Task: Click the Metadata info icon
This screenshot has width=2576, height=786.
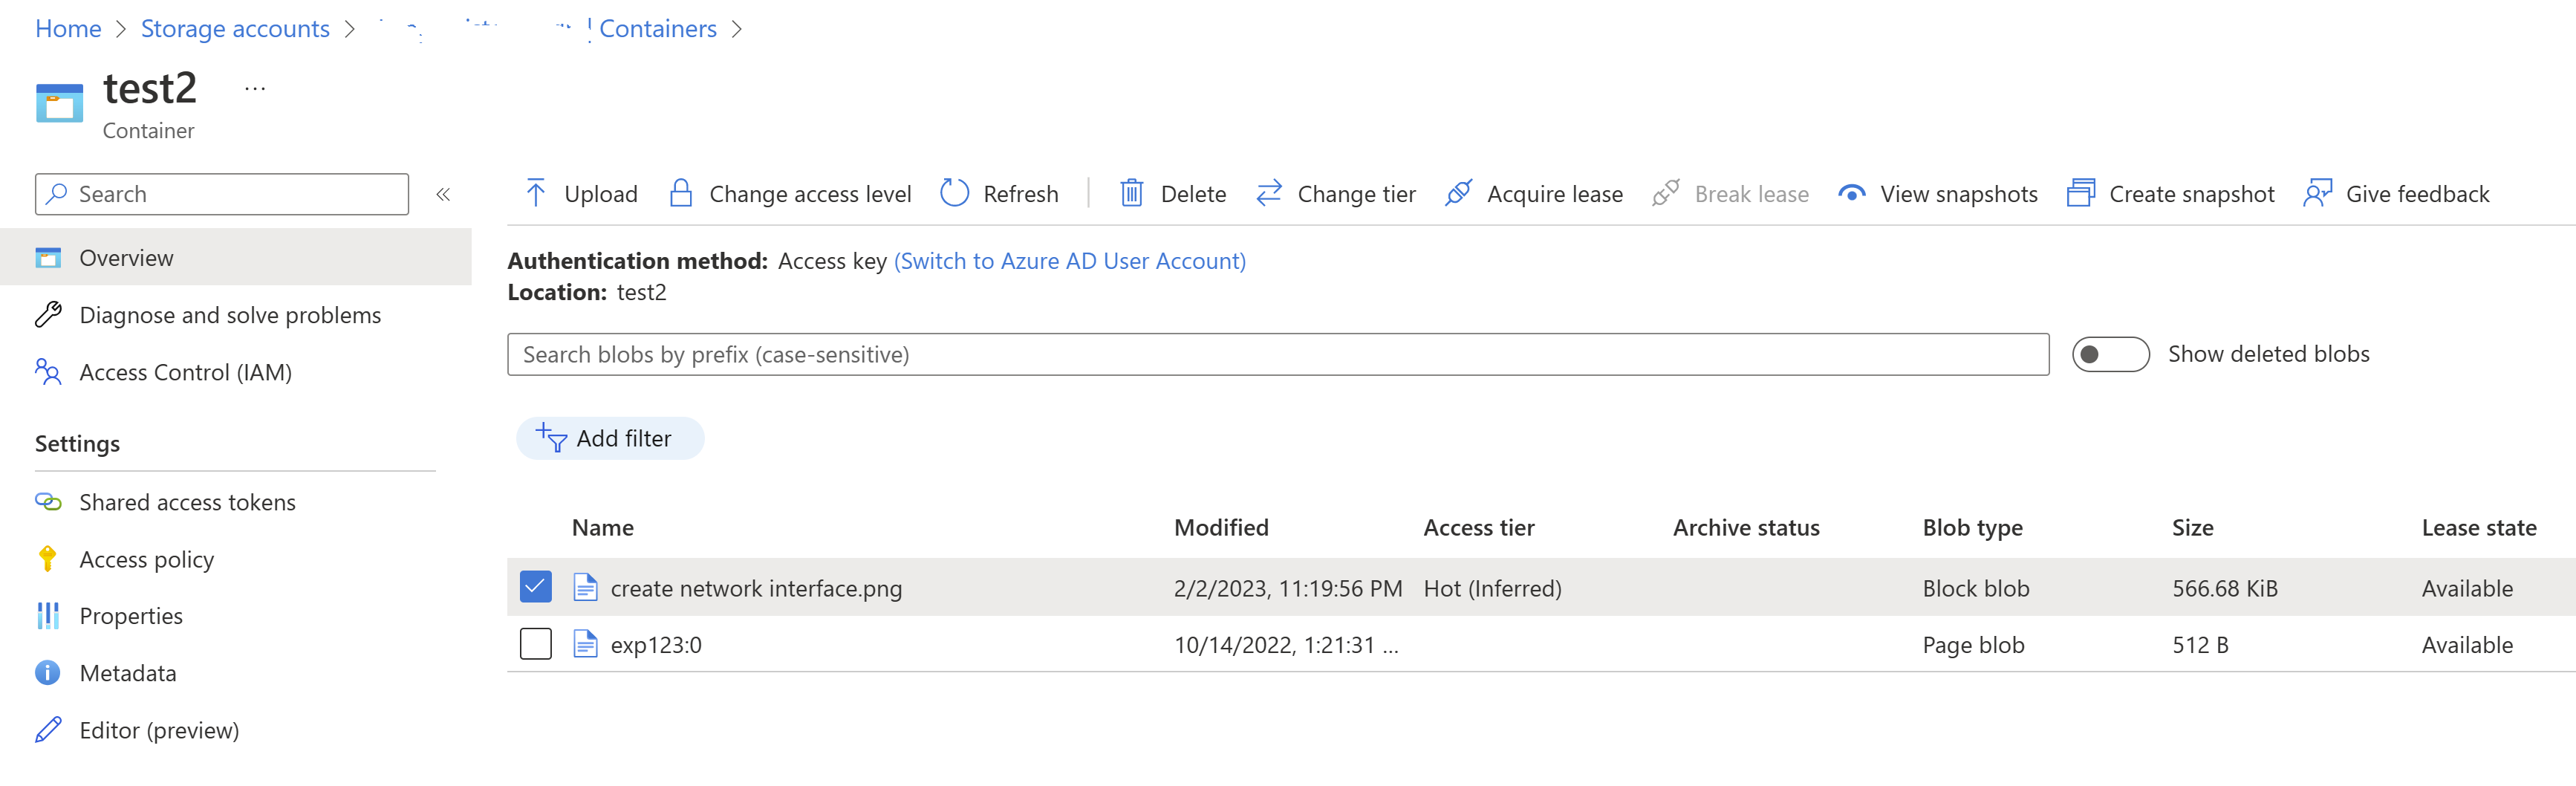Action: 48,673
